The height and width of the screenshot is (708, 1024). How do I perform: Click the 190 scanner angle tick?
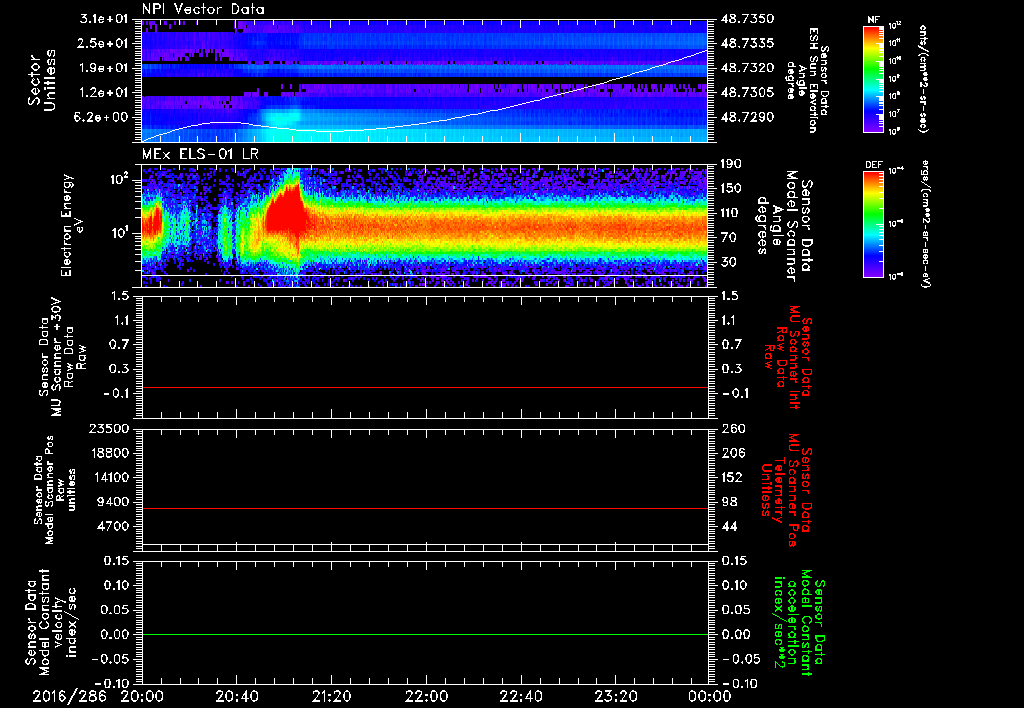[x=732, y=164]
